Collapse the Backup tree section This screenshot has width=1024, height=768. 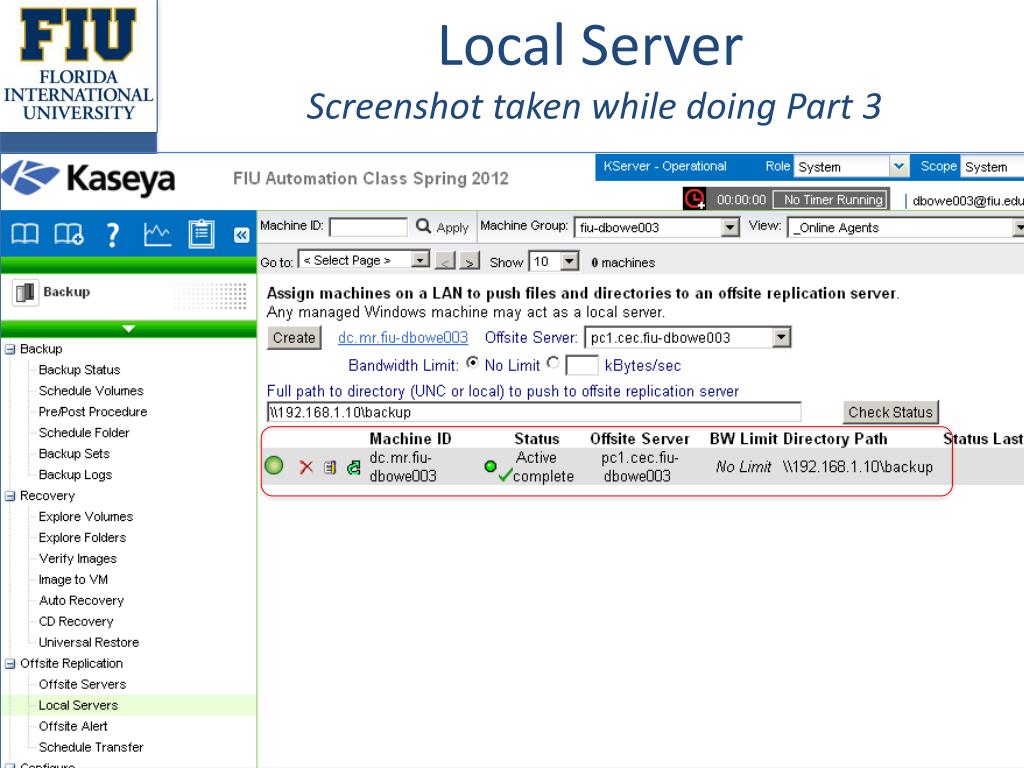tap(10, 349)
